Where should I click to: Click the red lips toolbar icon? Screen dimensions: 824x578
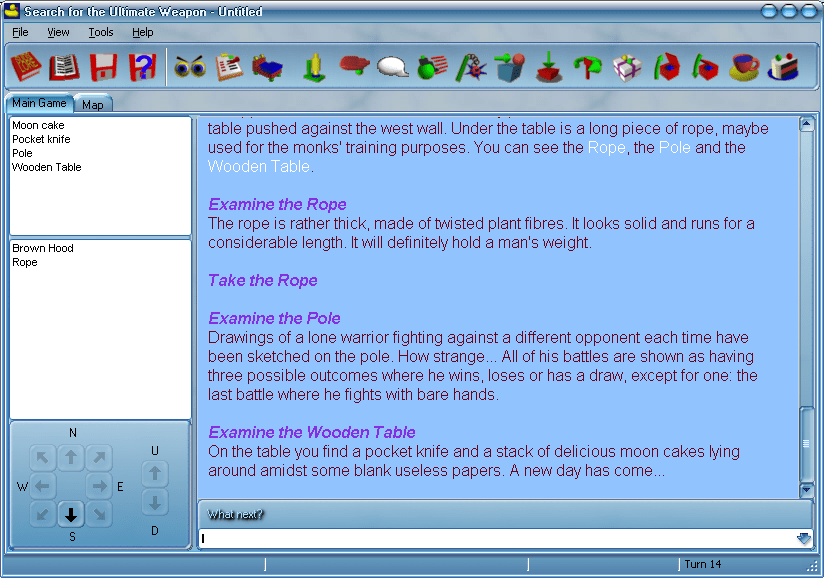click(x=354, y=67)
